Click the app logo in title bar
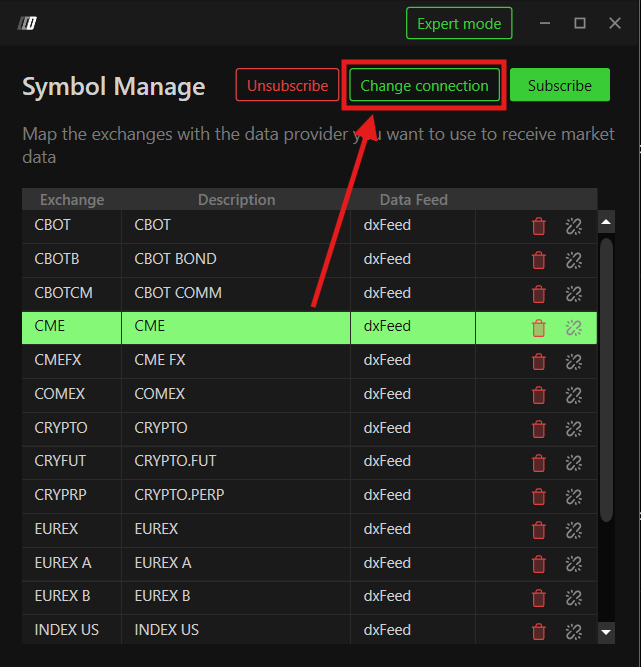Screen dimensions: 641x667 click(x=27, y=23)
